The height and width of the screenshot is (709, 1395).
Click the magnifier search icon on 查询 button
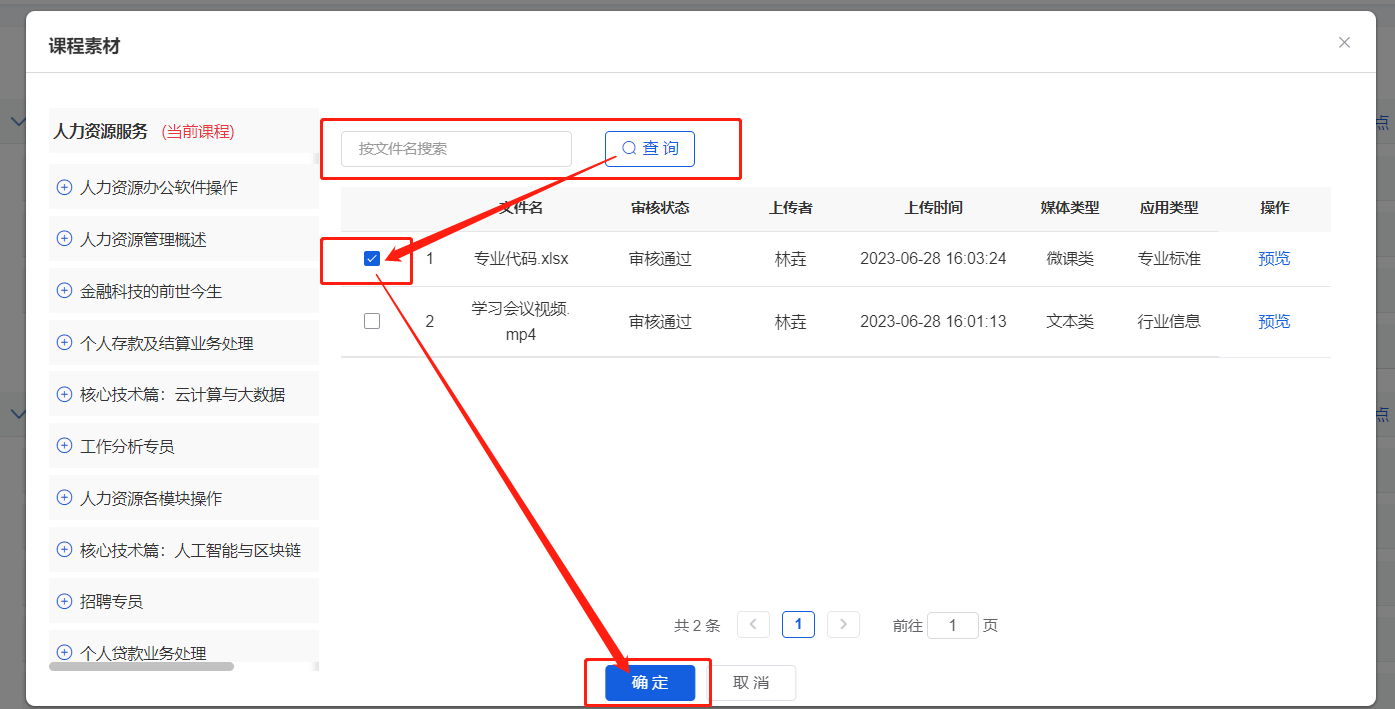click(x=628, y=148)
